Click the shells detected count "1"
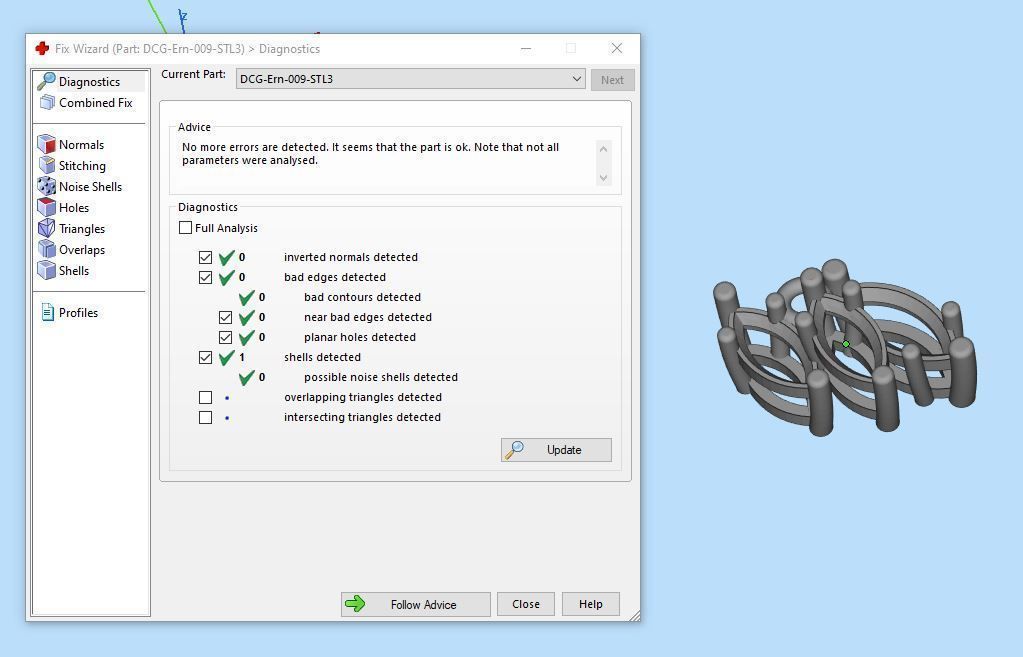The image size is (1023, 657). [241, 358]
